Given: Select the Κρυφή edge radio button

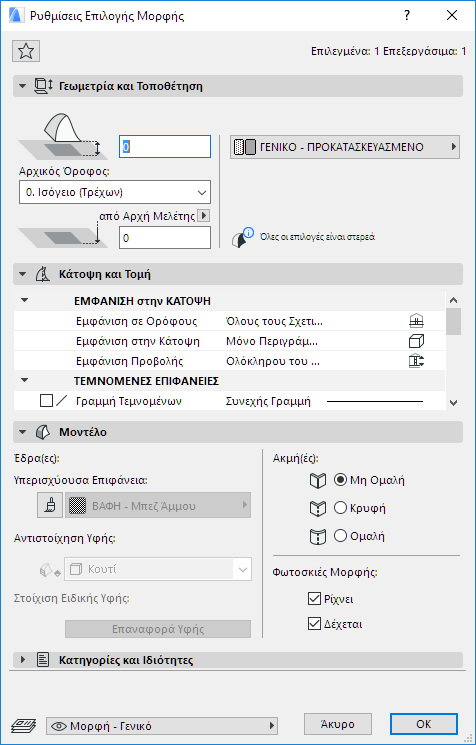Looking at the screenshot, I should [x=340, y=508].
